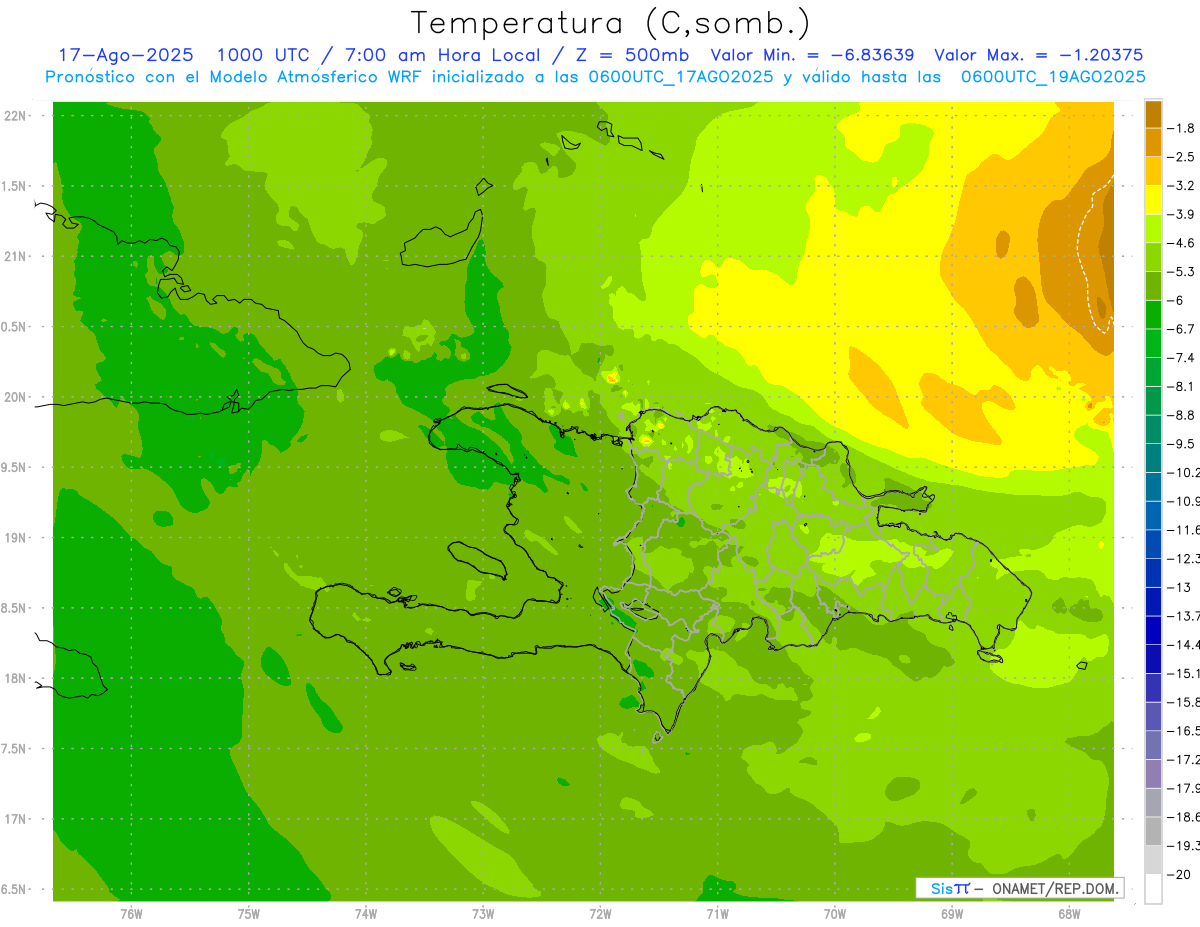Image resolution: width=1200 pixels, height=927 pixels.
Task: Click the "72W" longitude label
Action: (x=601, y=913)
